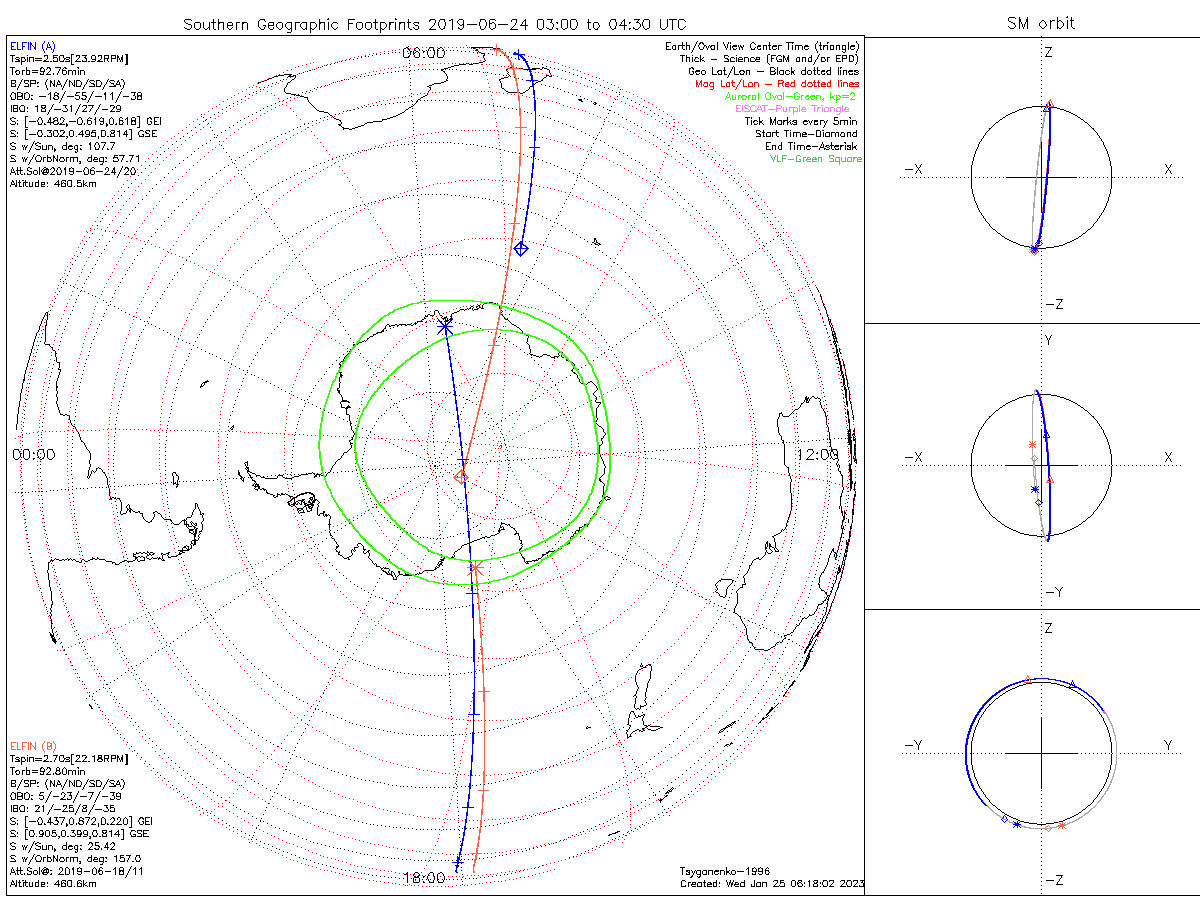Select 'IBO: 21/-25/8/-35' line
This screenshot has width=1200, height=900.
65,808
